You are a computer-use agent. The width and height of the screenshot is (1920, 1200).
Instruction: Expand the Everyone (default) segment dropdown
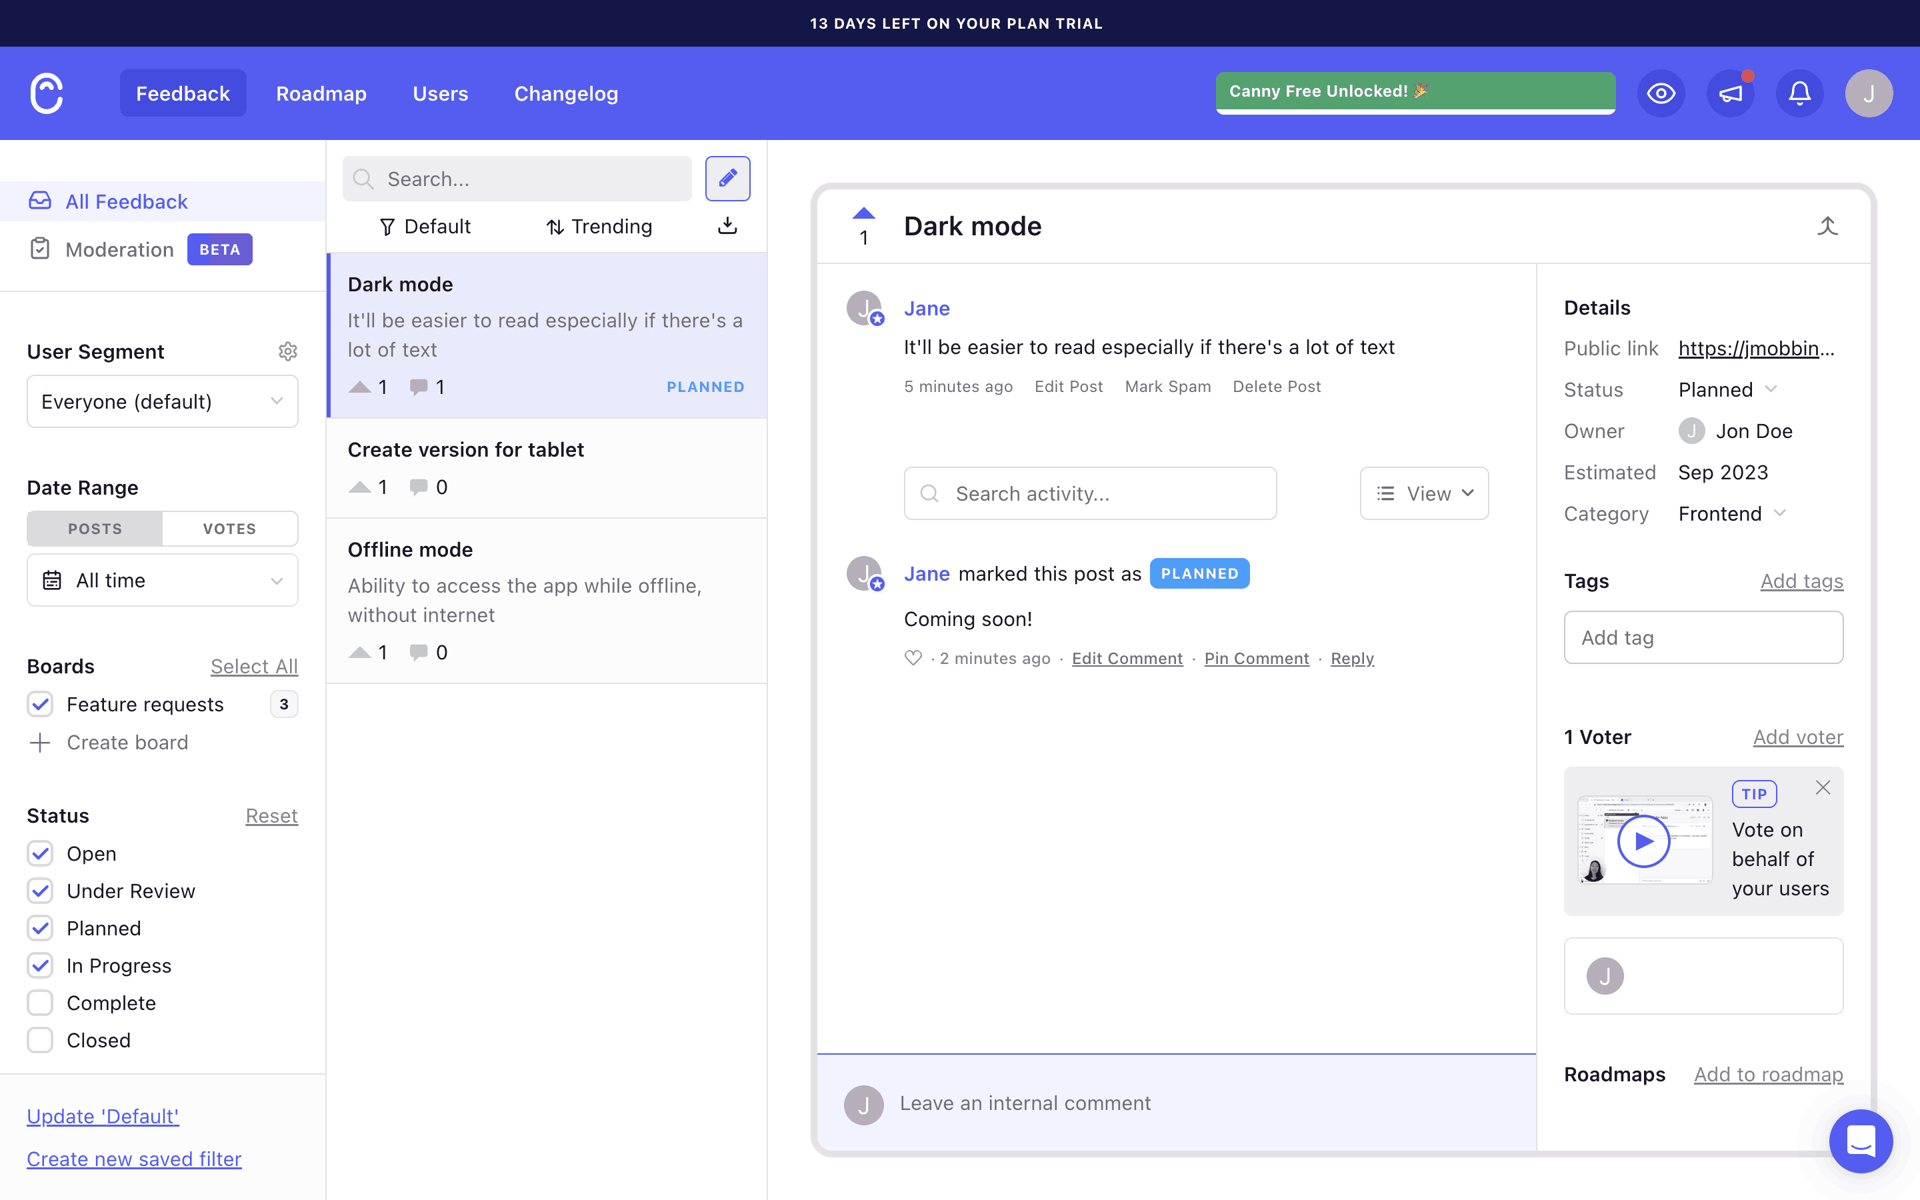coord(162,401)
